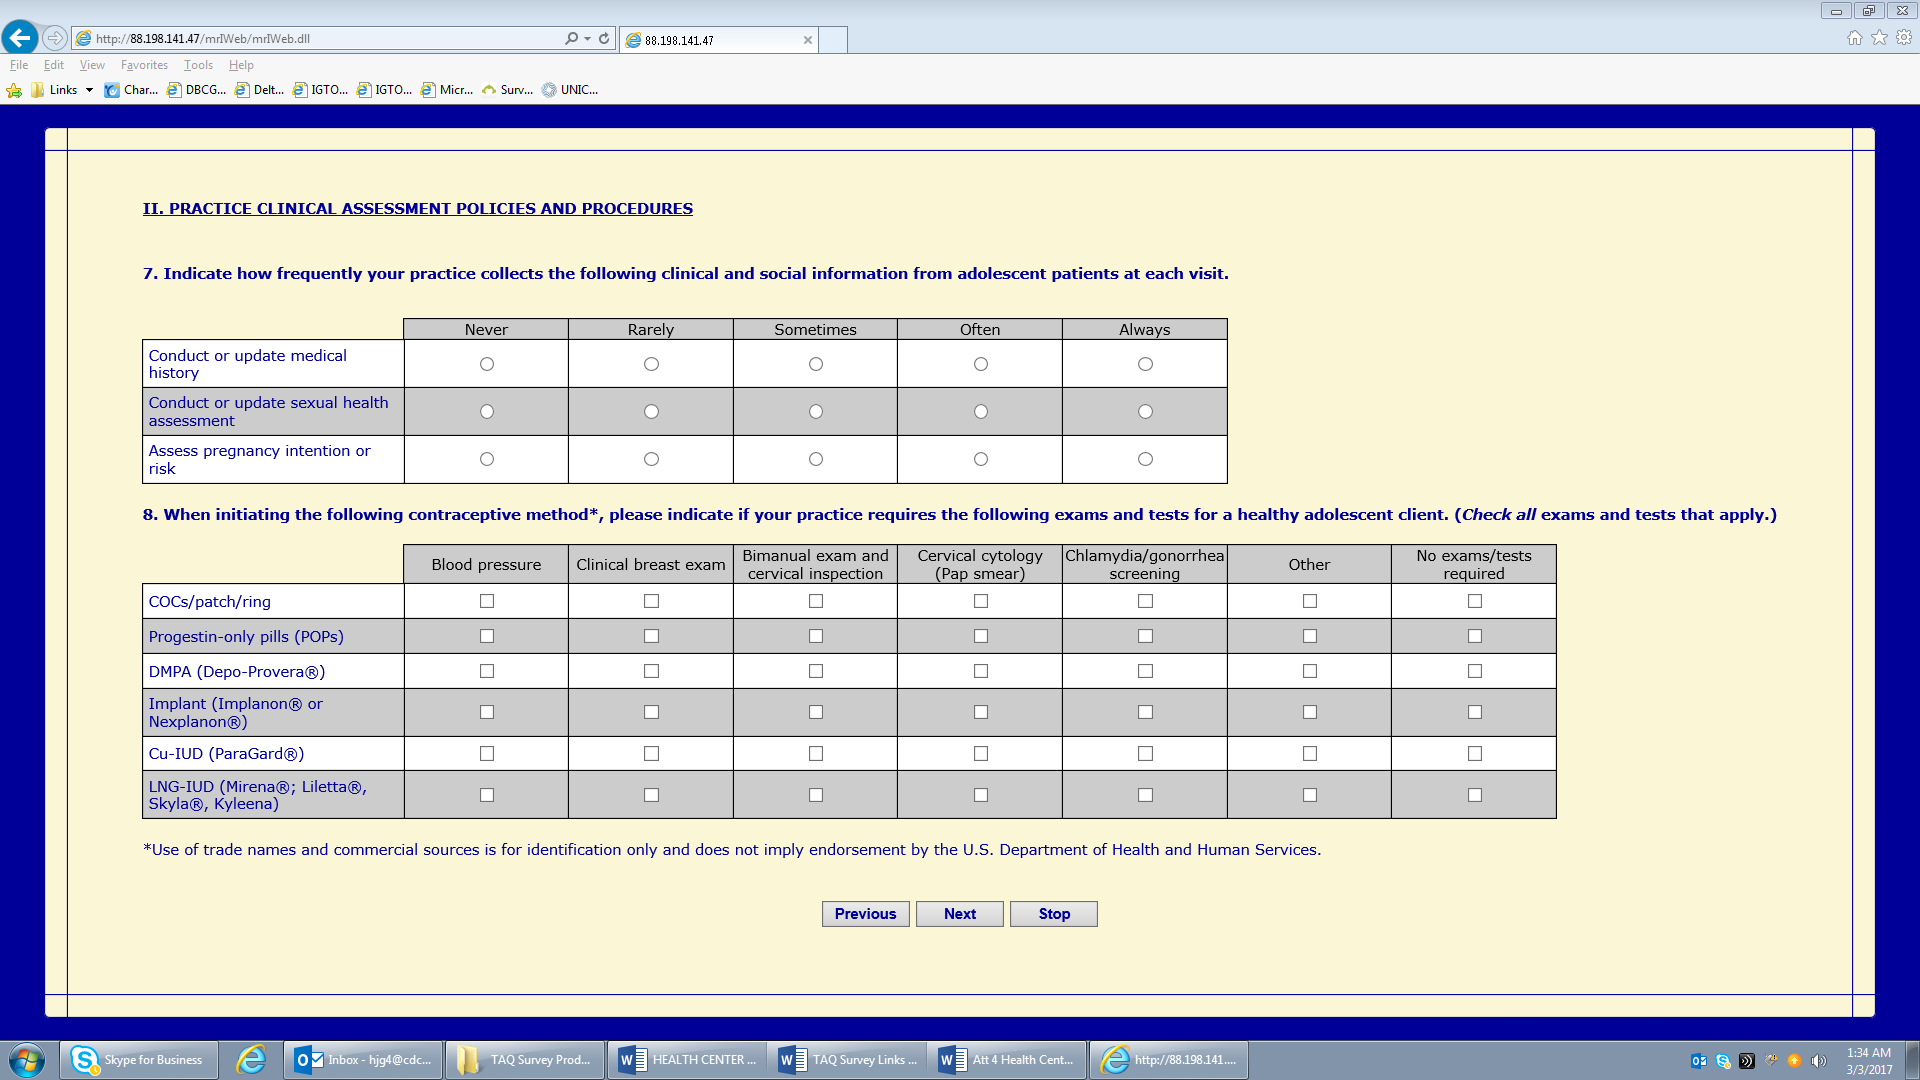Check No exams/tests required for Cu-IUD (ParaGard)
Viewport: 1920px width, 1080px height.
[x=1474, y=753]
